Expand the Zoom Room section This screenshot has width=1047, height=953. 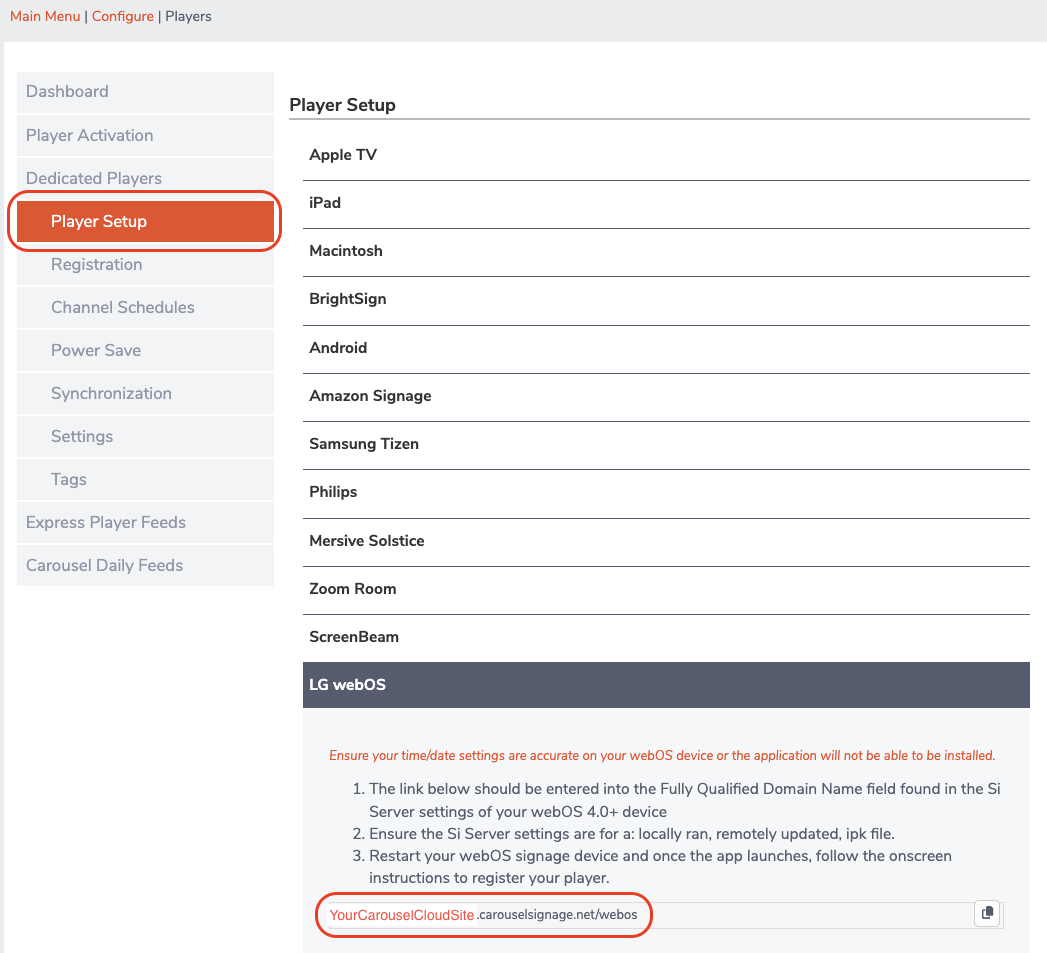[666, 589]
